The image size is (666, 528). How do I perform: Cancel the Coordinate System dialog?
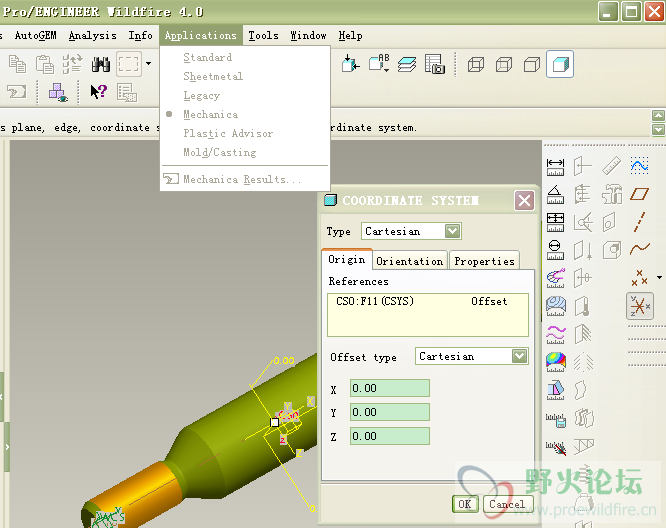click(507, 504)
